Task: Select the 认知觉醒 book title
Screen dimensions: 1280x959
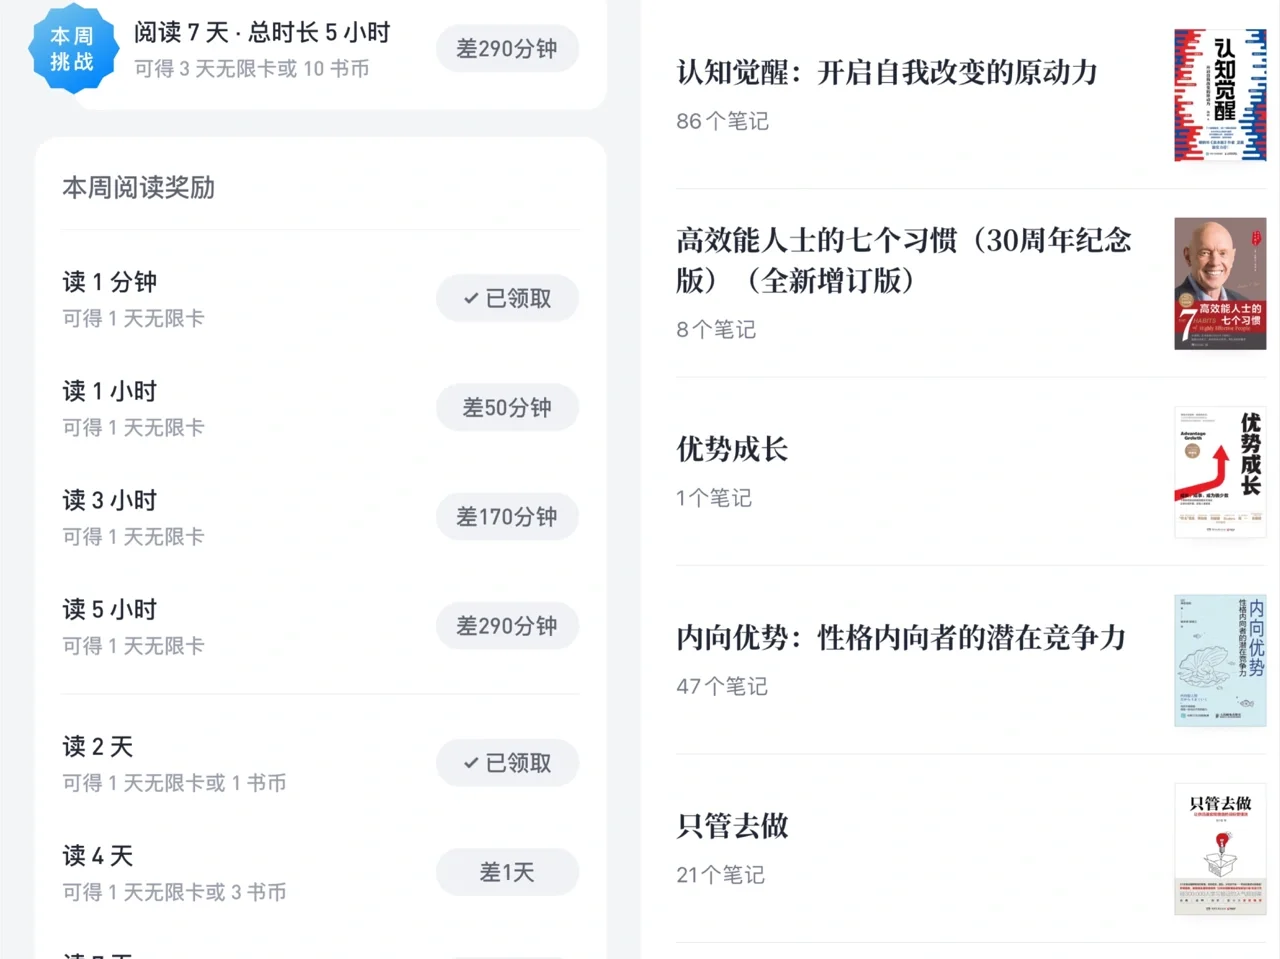Action: tap(886, 72)
